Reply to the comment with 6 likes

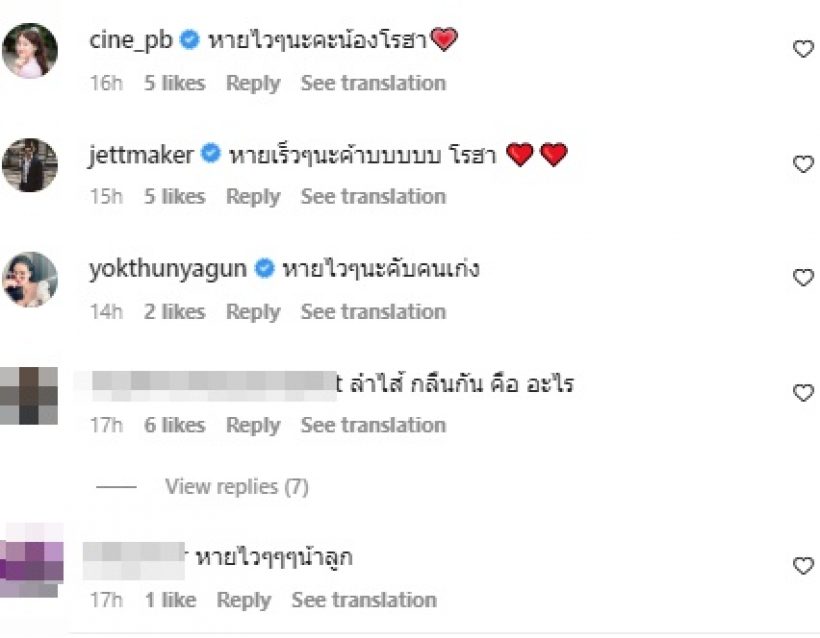pyautogui.click(x=252, y=426)
